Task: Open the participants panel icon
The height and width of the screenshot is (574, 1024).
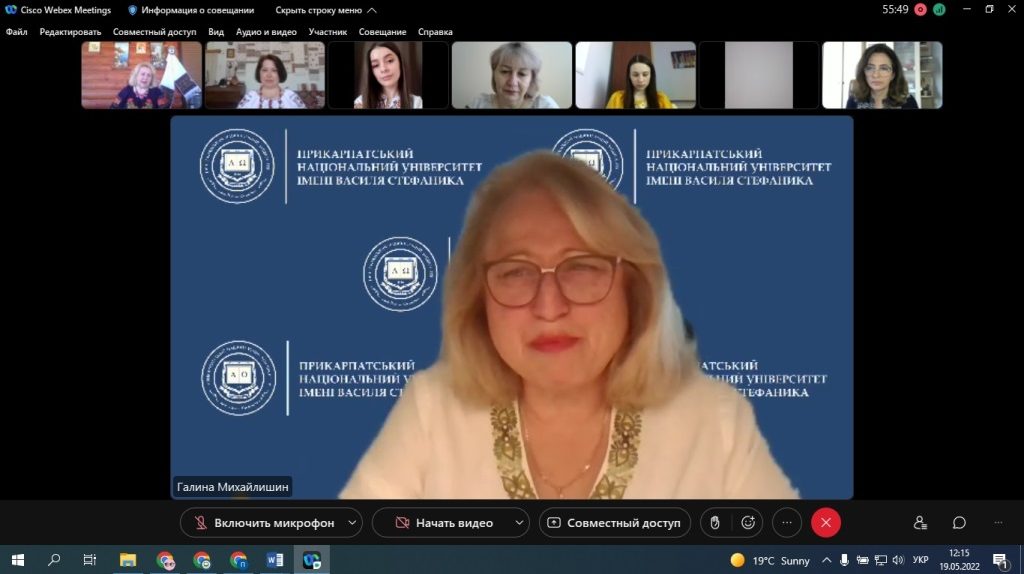Action: point(920,522)
